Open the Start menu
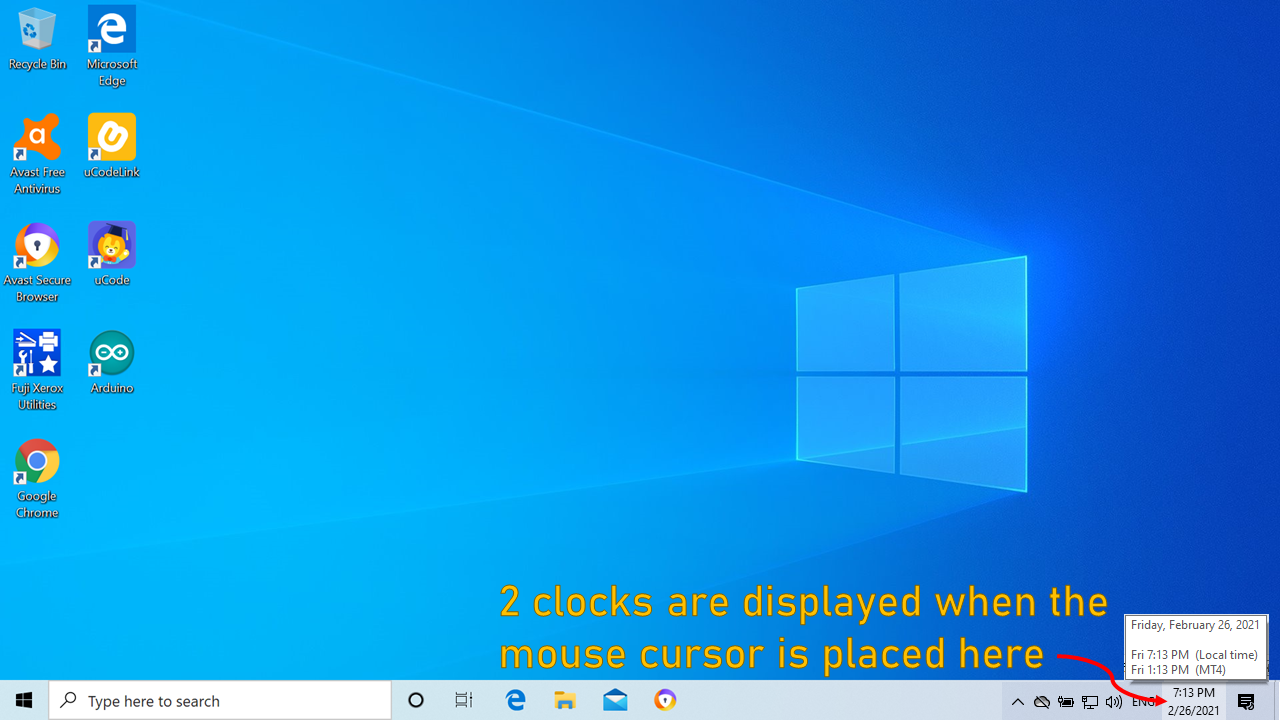 [24, 700]
